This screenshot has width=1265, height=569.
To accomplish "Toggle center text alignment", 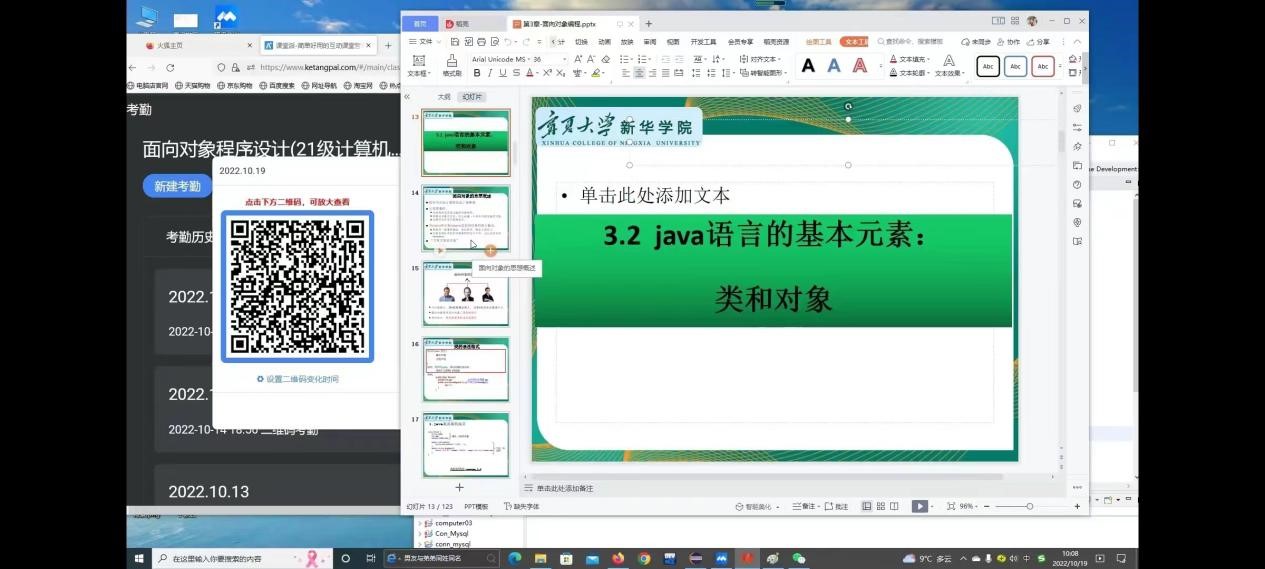I will click(639, 73).
